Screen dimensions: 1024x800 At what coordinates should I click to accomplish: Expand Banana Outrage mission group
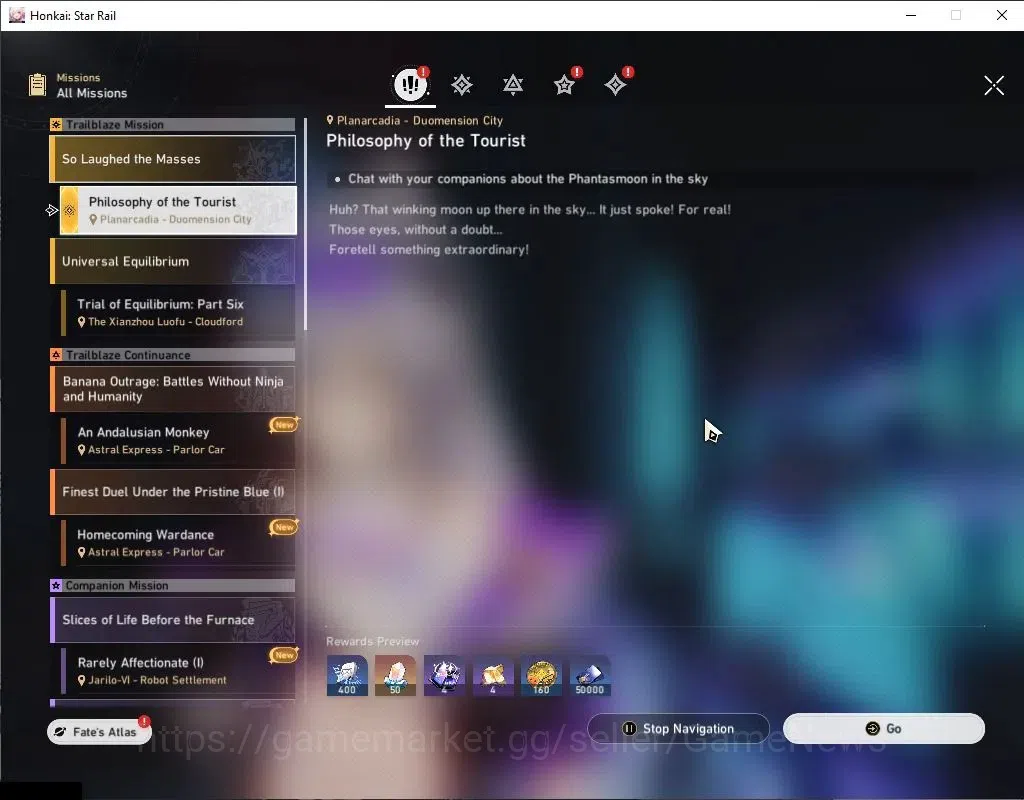tap(172, 389)
